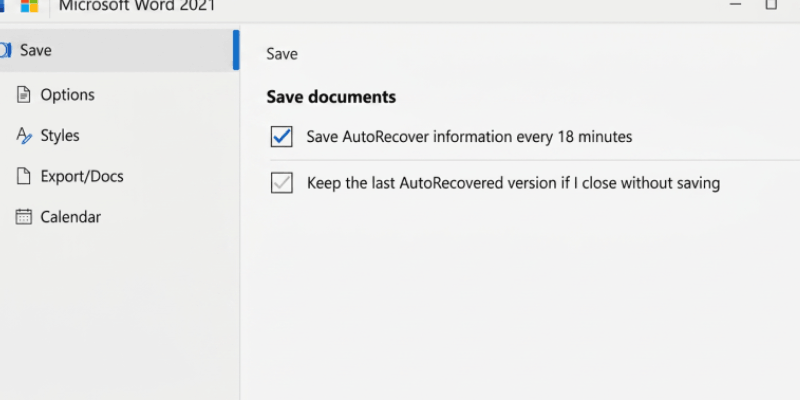Viewport: 800px width, 400px height.
Task: Click the Save documents heading
Action: tap(331, 97)
